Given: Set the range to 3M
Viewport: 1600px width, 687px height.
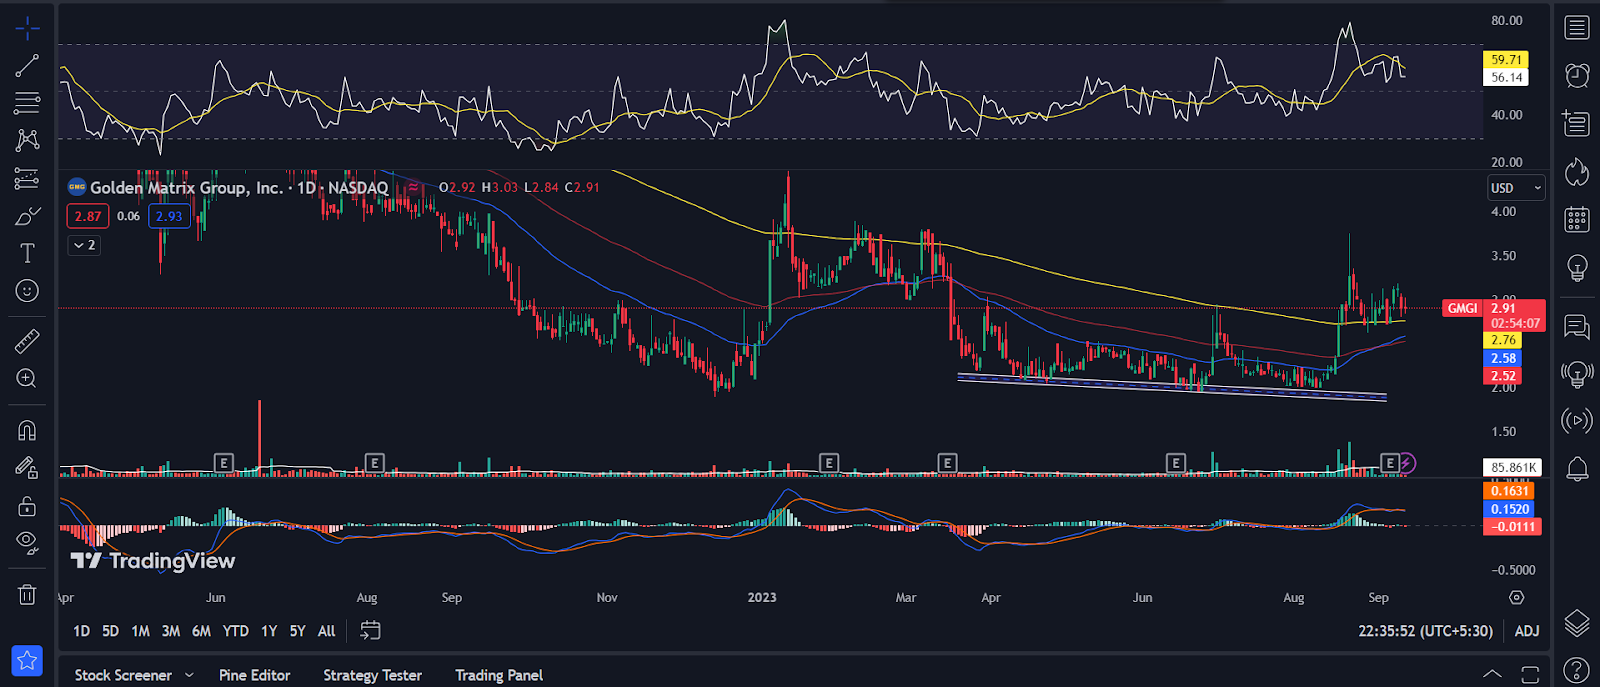Looking at the screenshot, I should 171,631.
